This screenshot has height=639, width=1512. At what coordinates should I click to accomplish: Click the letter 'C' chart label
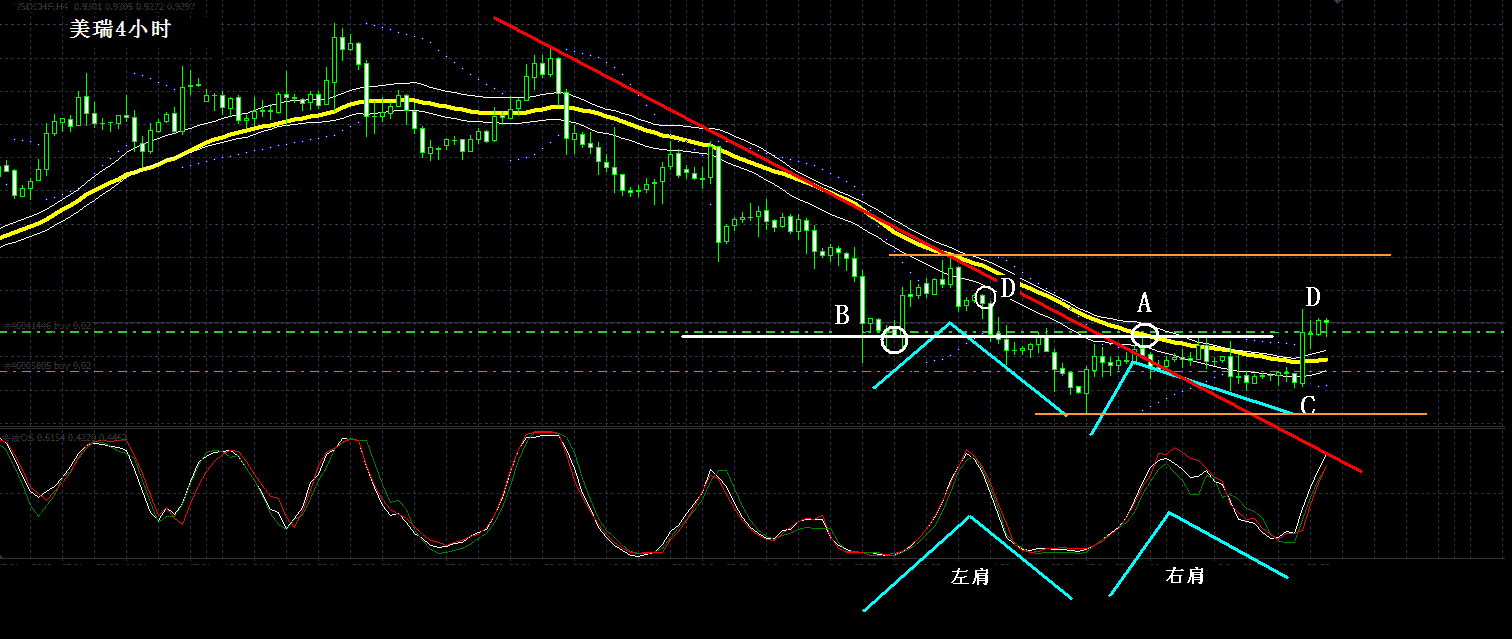point(1307,405)
